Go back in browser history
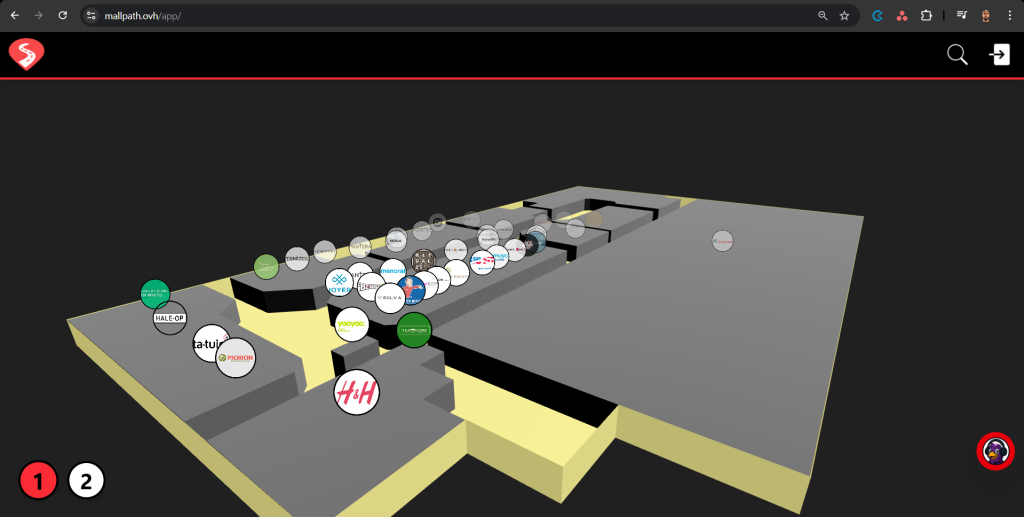This screenshot has height=517, width=1024. click(14, 16)
